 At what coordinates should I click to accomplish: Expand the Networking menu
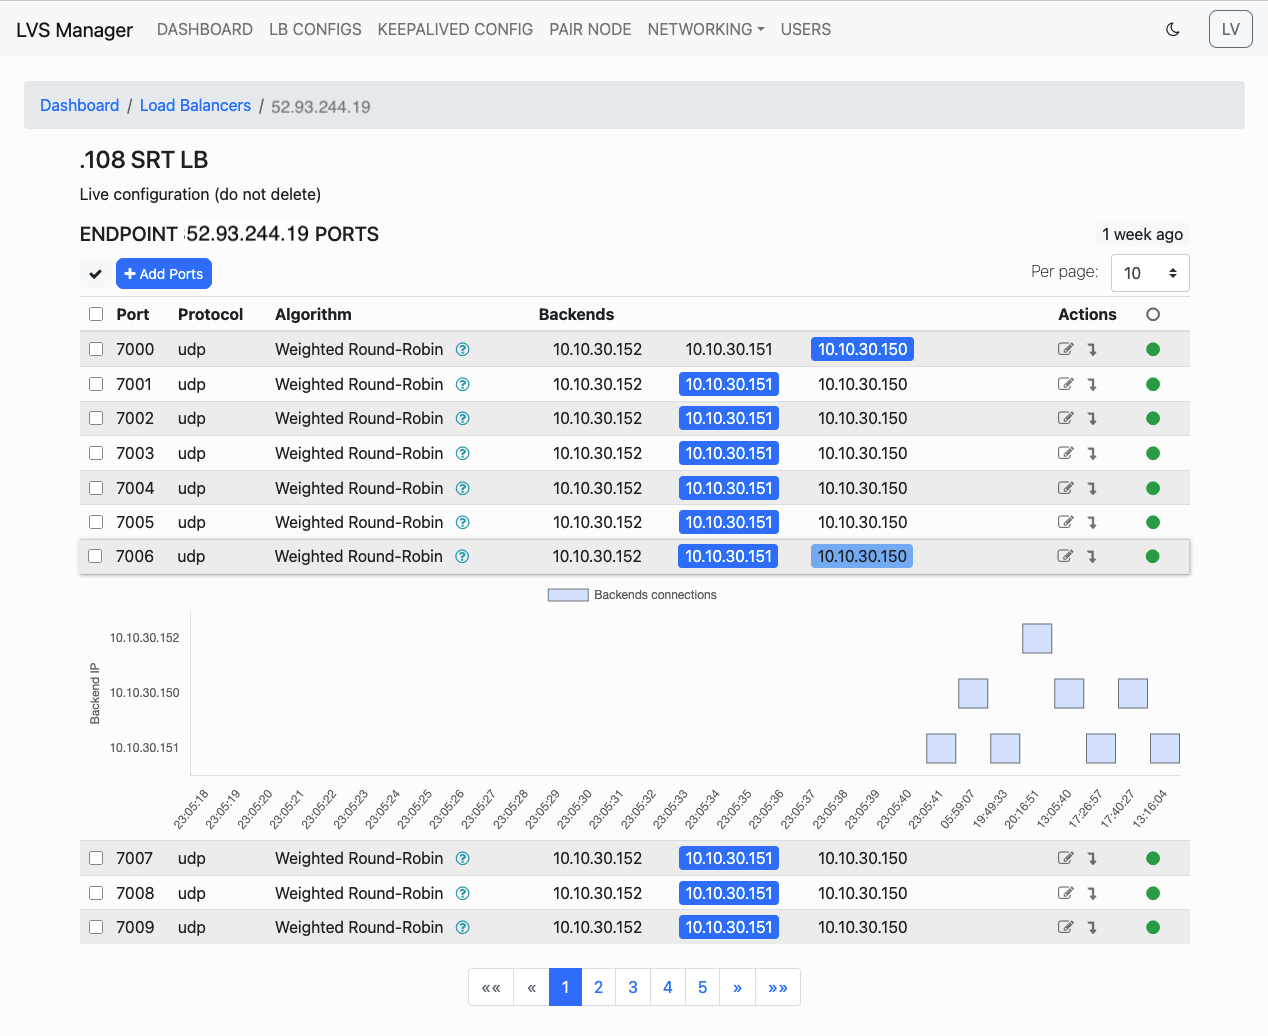[706, 30]
